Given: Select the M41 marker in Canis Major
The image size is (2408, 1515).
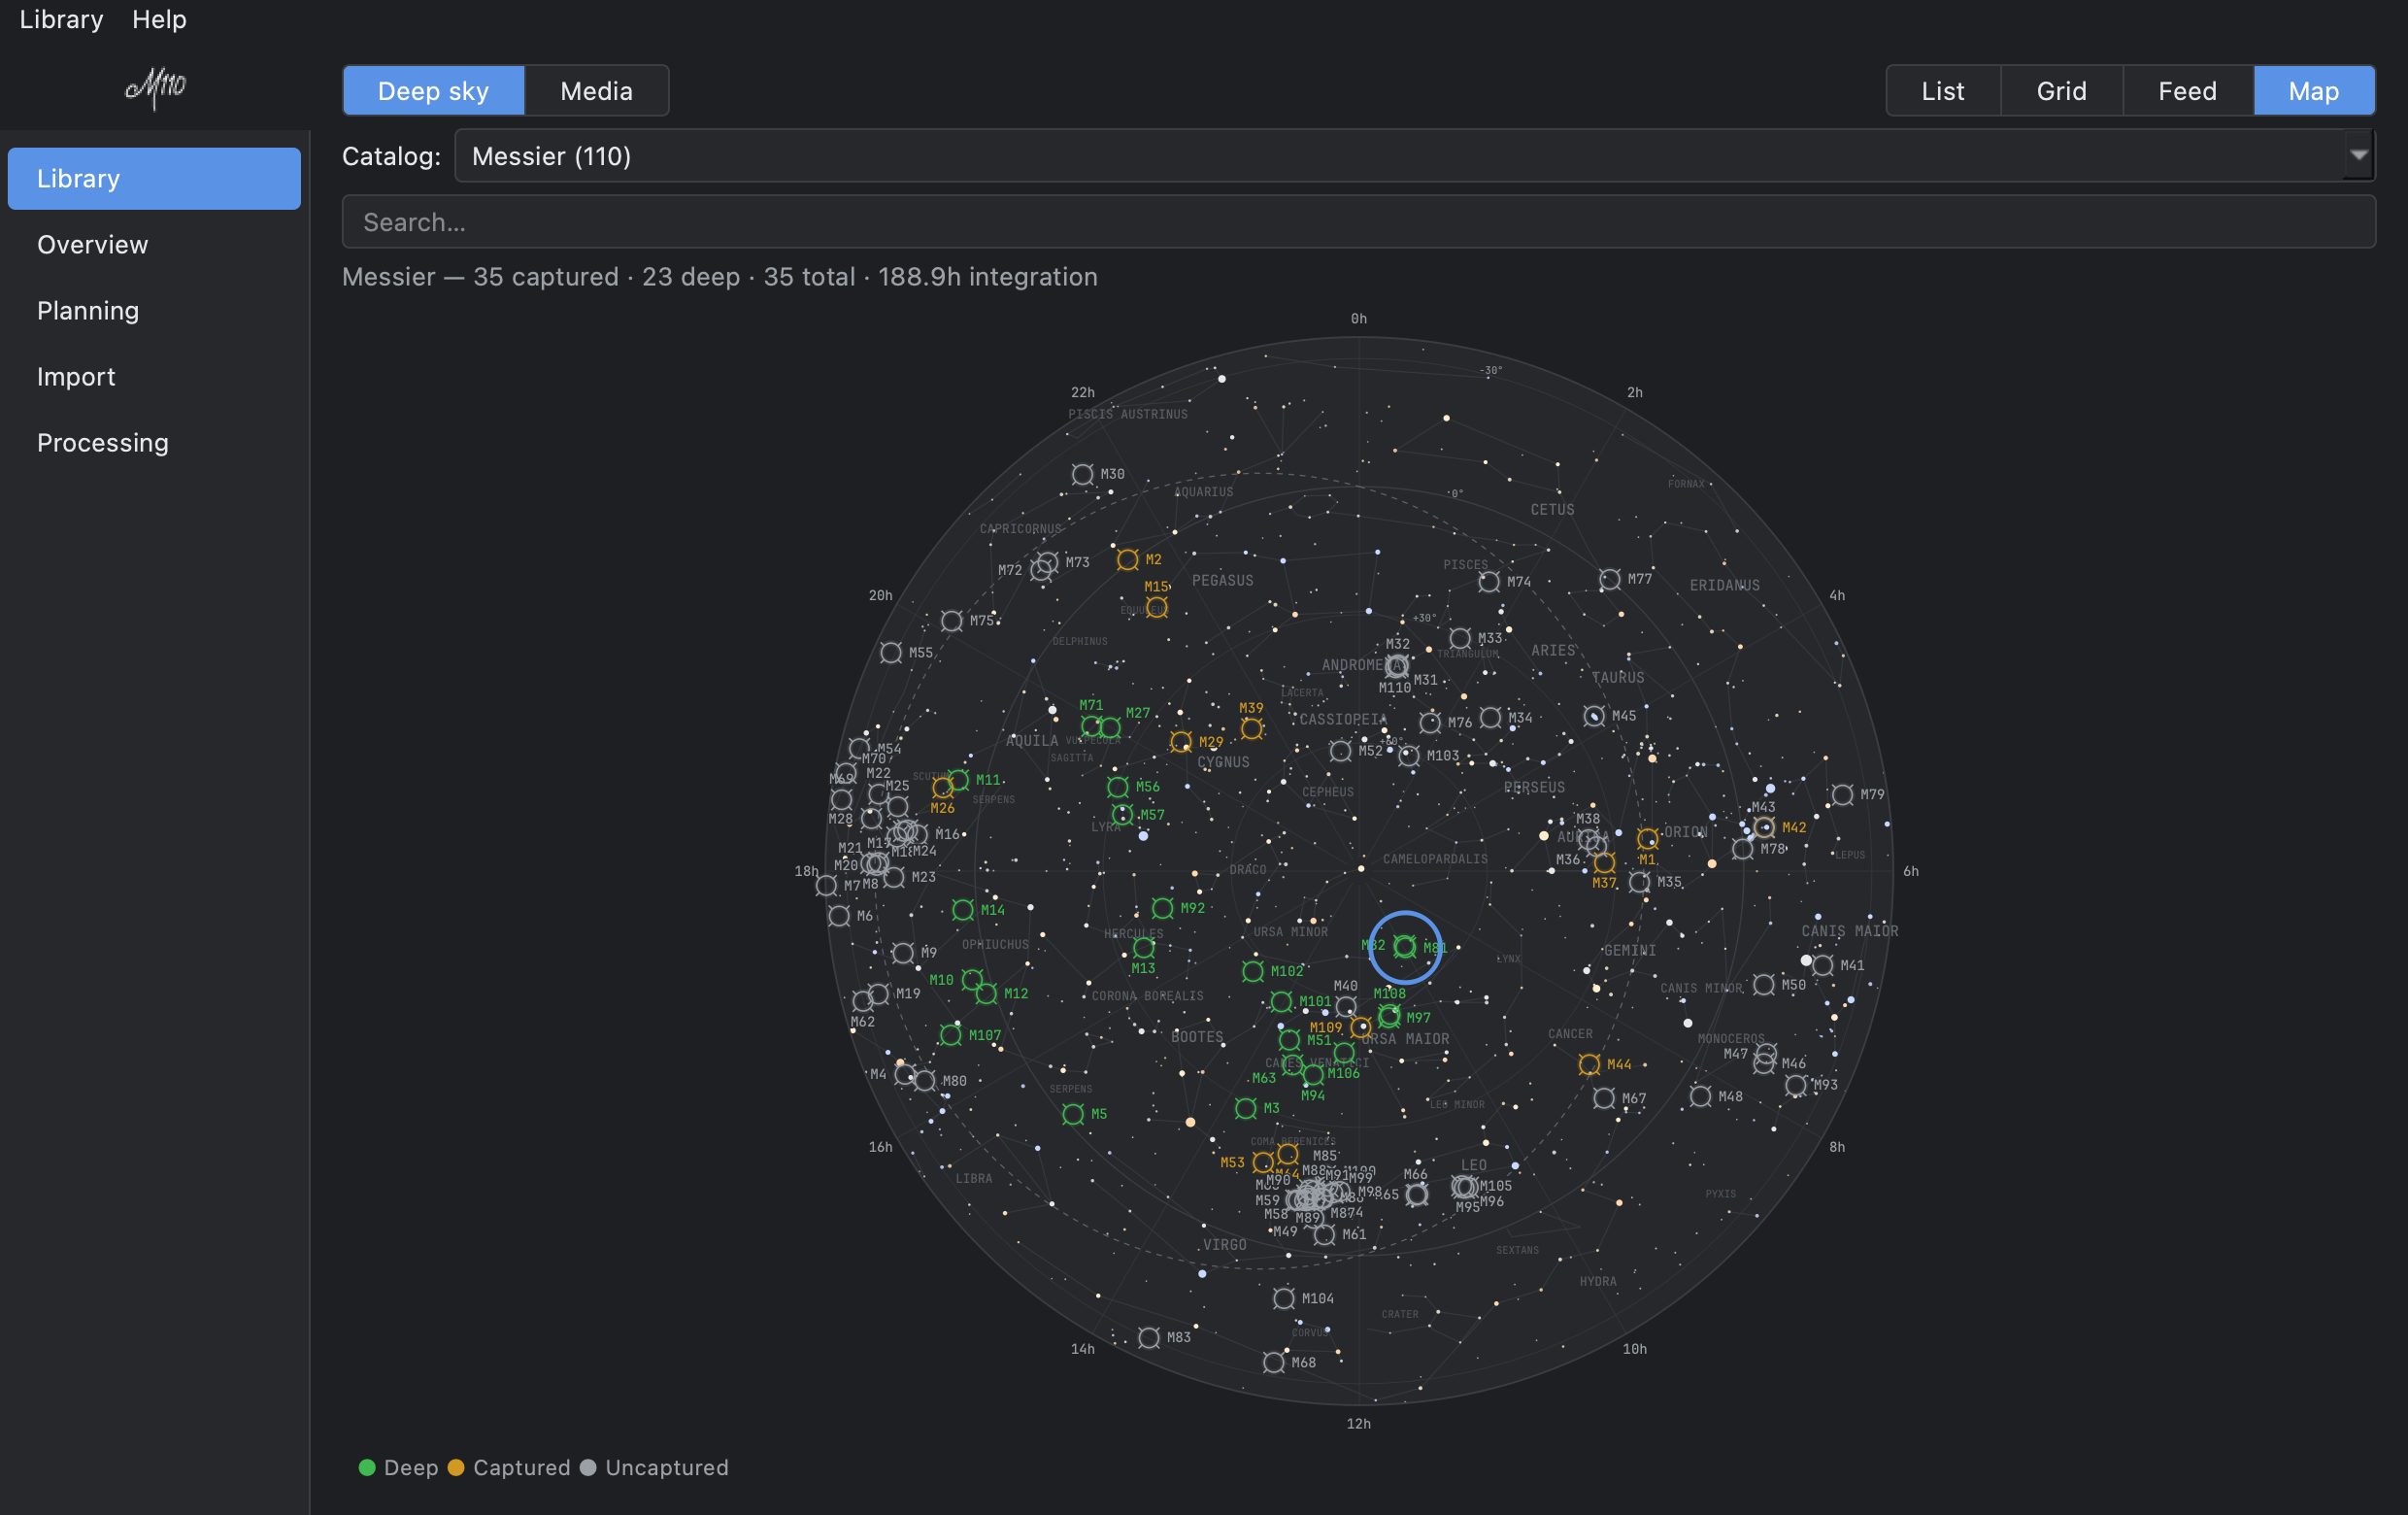Looking at the screenshot, I should click(1822, 965).
